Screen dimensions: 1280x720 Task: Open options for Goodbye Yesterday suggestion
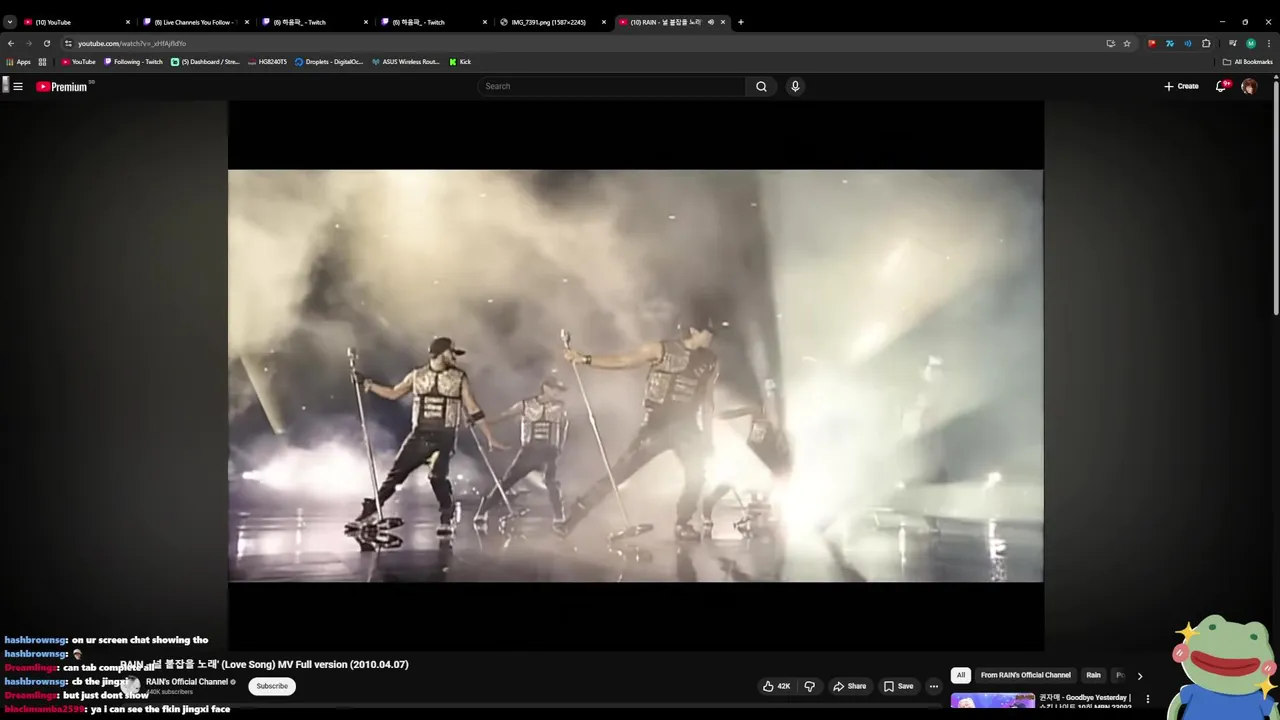1148,699
